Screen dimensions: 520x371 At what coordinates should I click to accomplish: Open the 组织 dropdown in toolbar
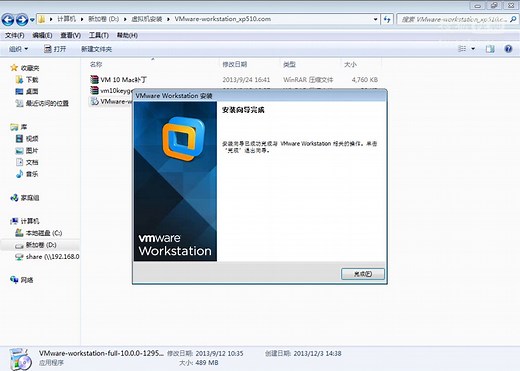(18, 49)
